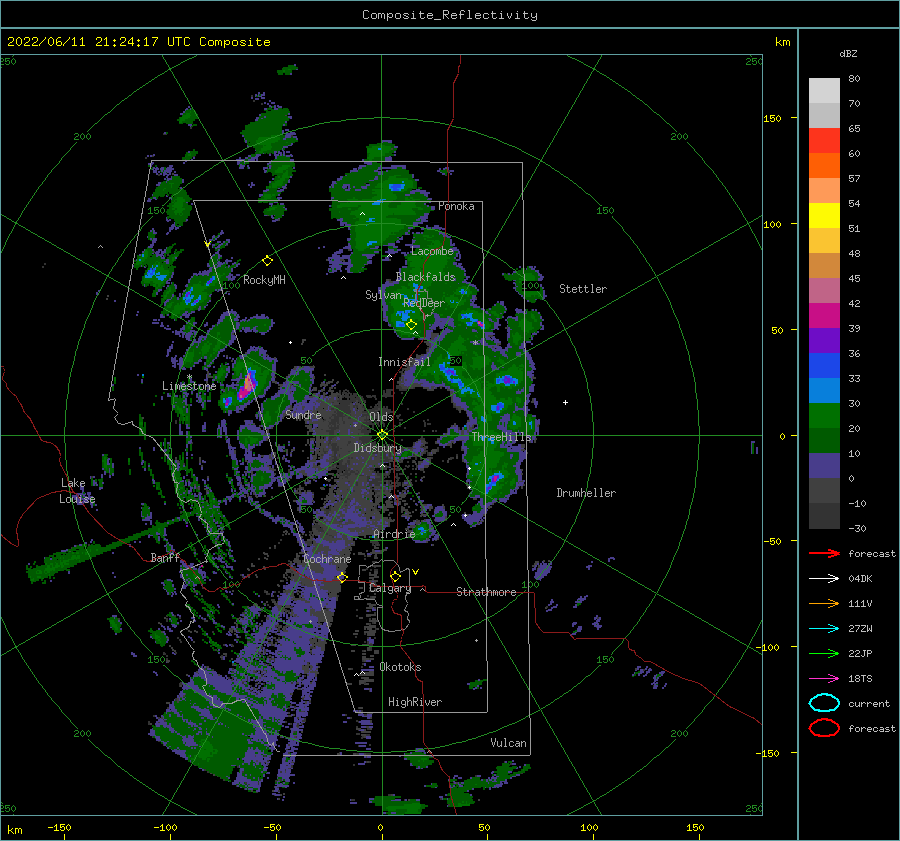Image resolution: width=900 pixels, height=841 pixels.
Task: Pick the orange 60 dBZ color swatch
Action: 824,165
